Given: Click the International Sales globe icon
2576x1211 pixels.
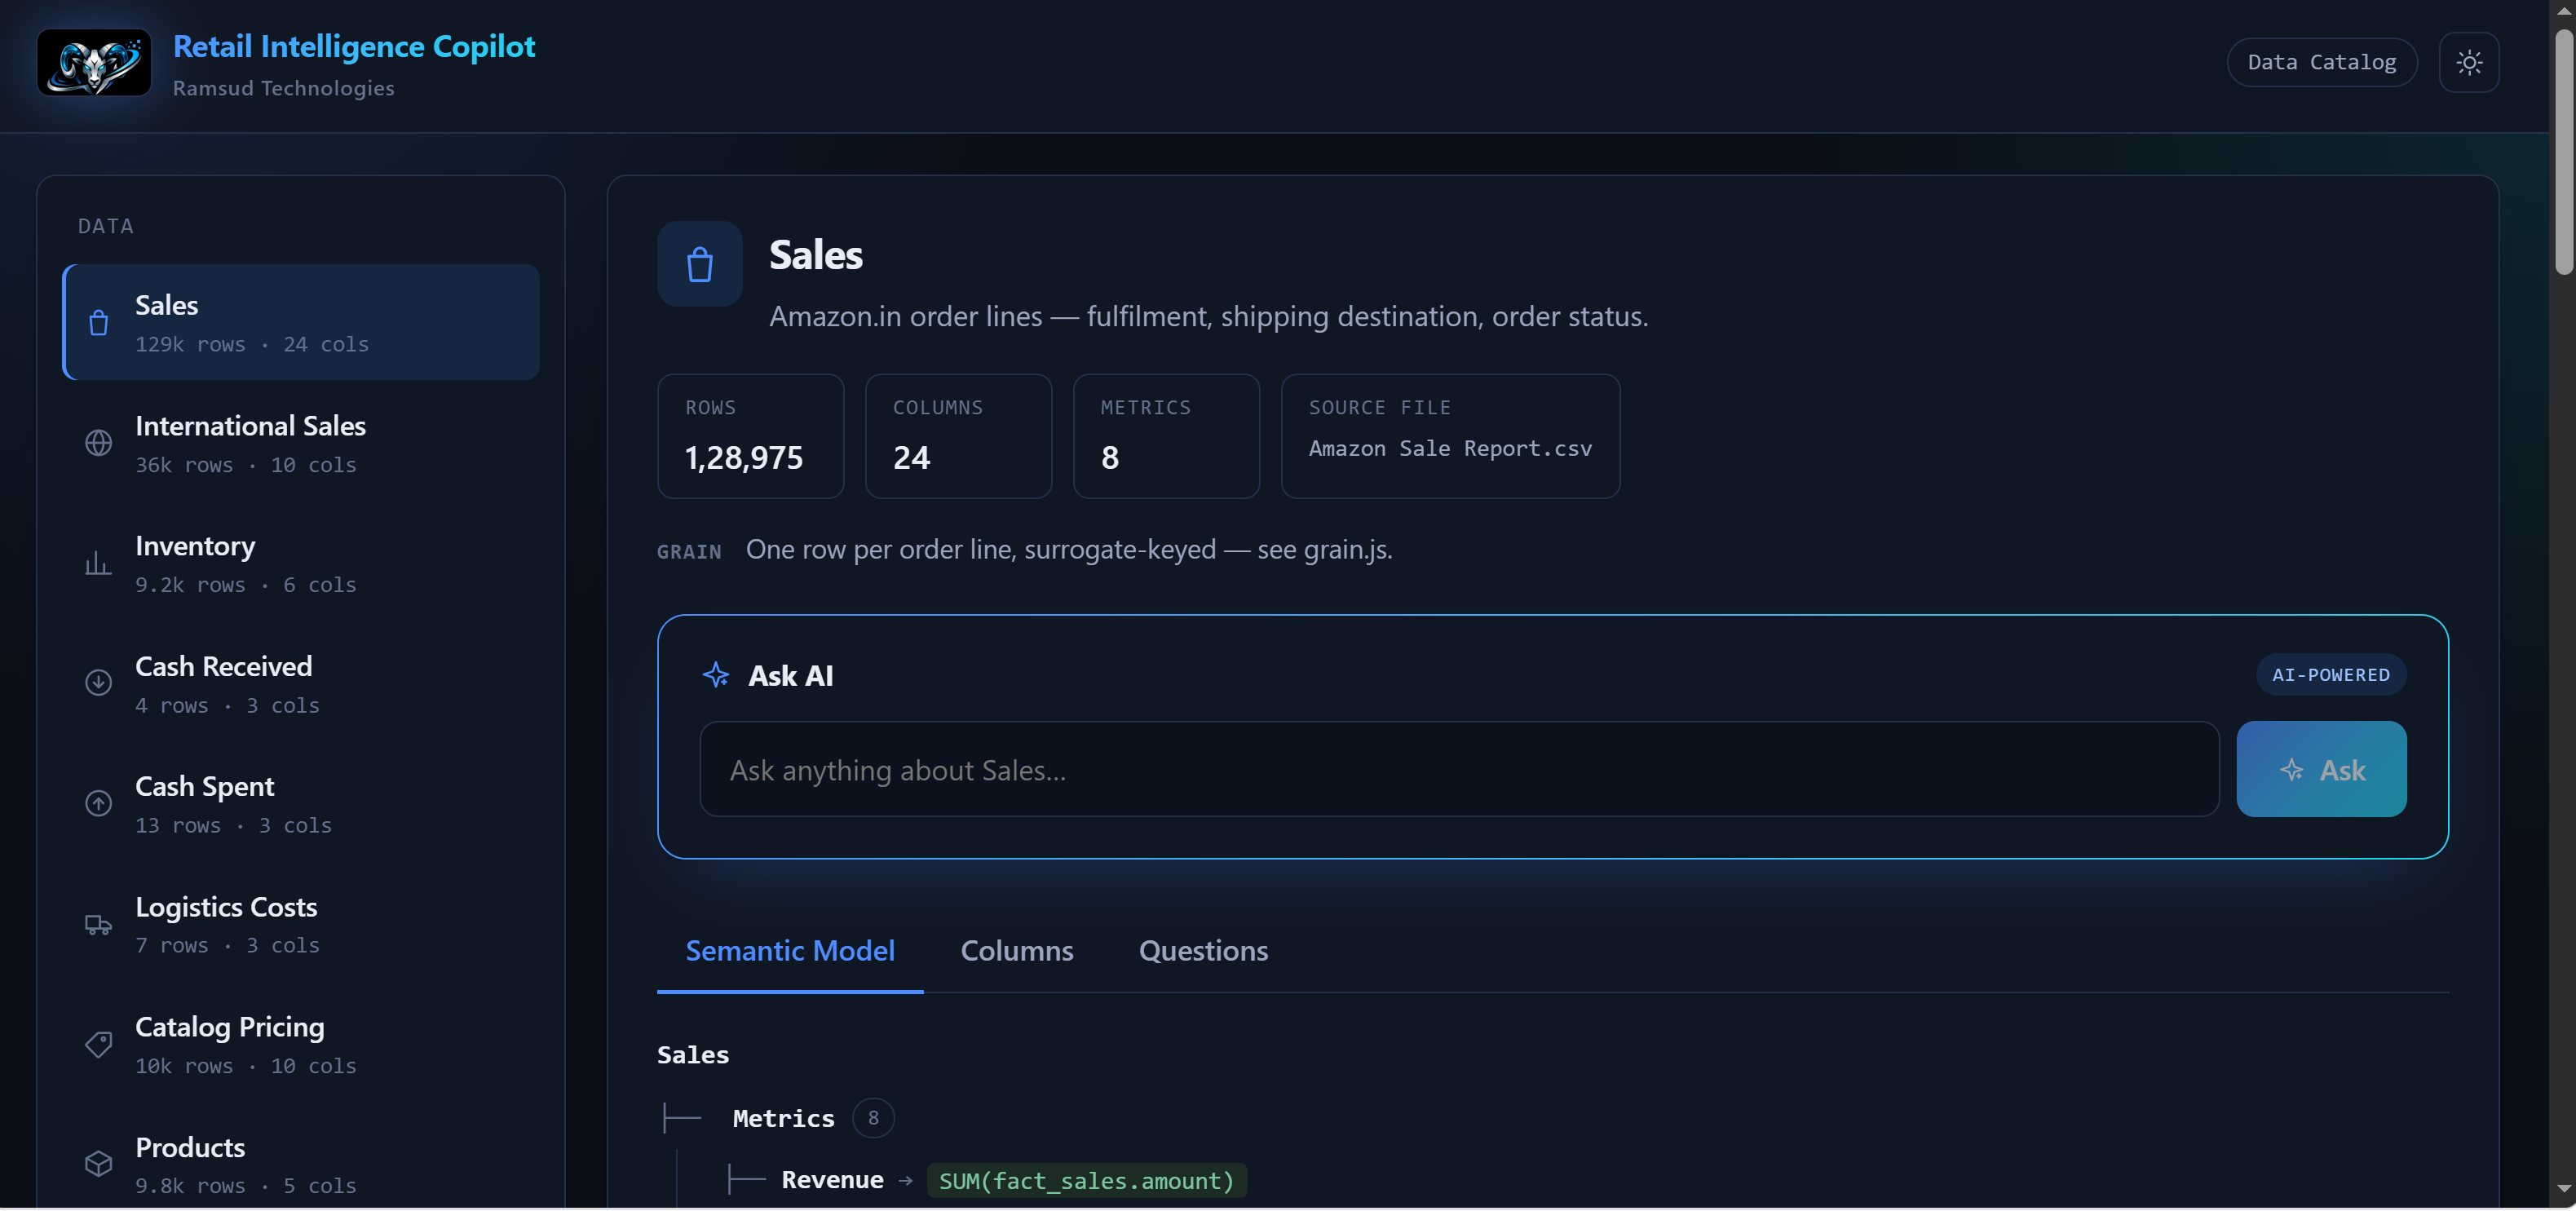Looking at the screenshot, I should [x=98, y=443].
